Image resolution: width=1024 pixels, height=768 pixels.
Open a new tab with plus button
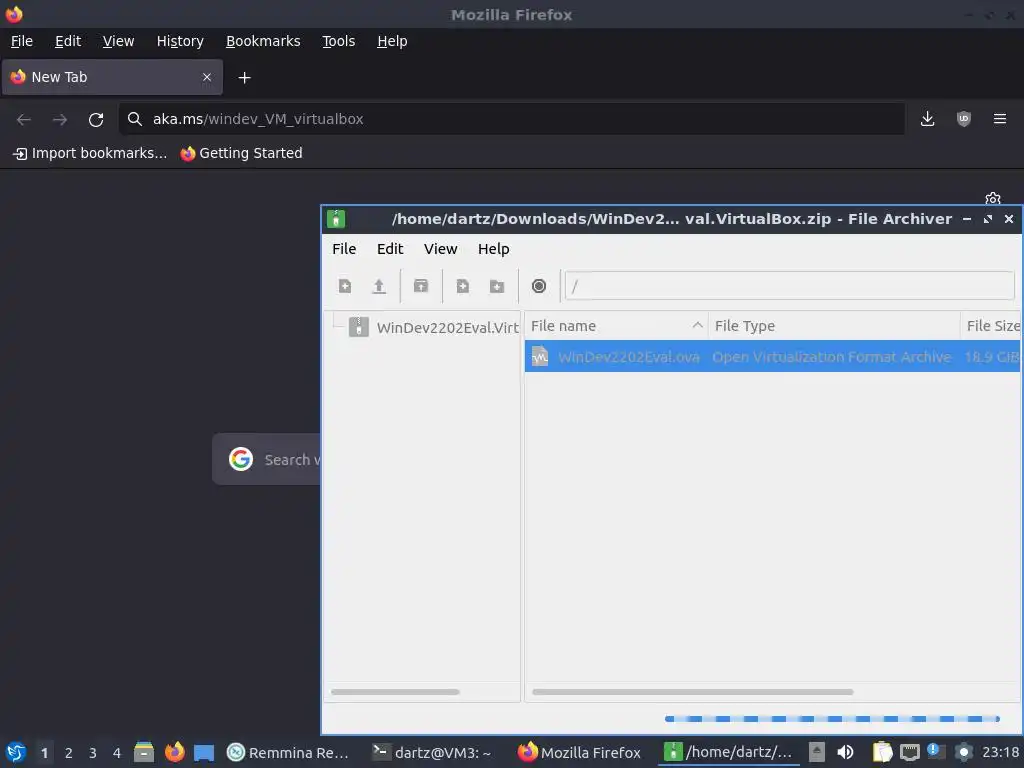click(244, 78)
